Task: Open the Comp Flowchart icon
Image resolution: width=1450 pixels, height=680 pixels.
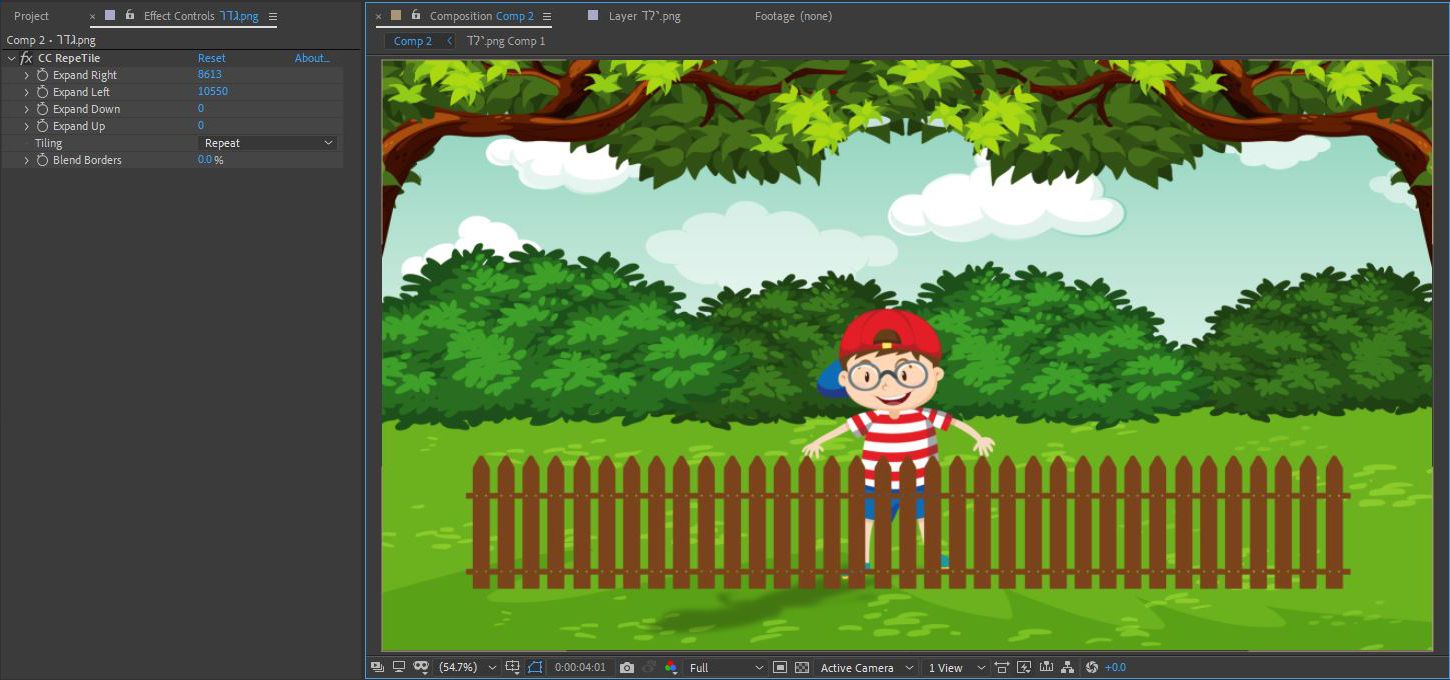Action: (x=1067, y=667)
